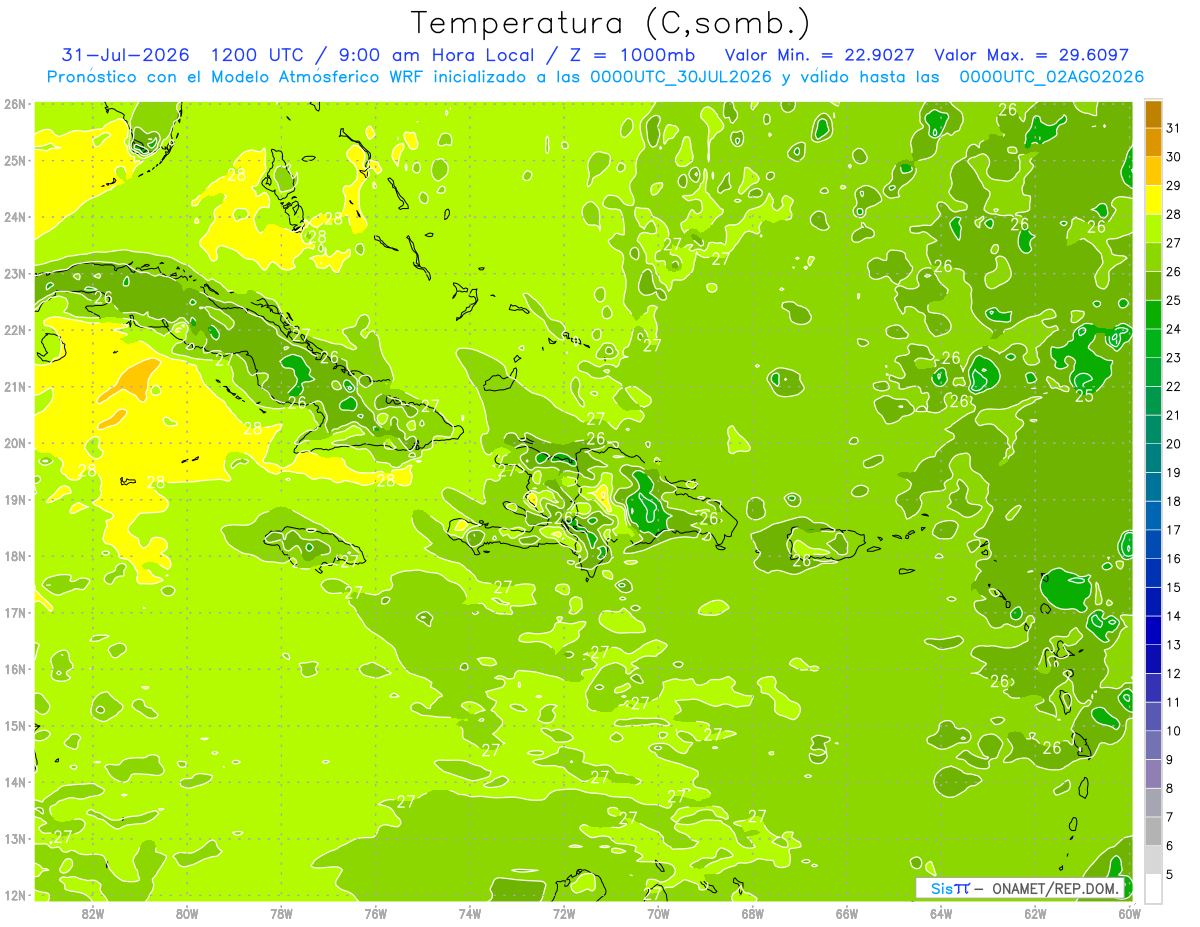
Task: Click the 70W longitude label
Action: coord(658,913)
